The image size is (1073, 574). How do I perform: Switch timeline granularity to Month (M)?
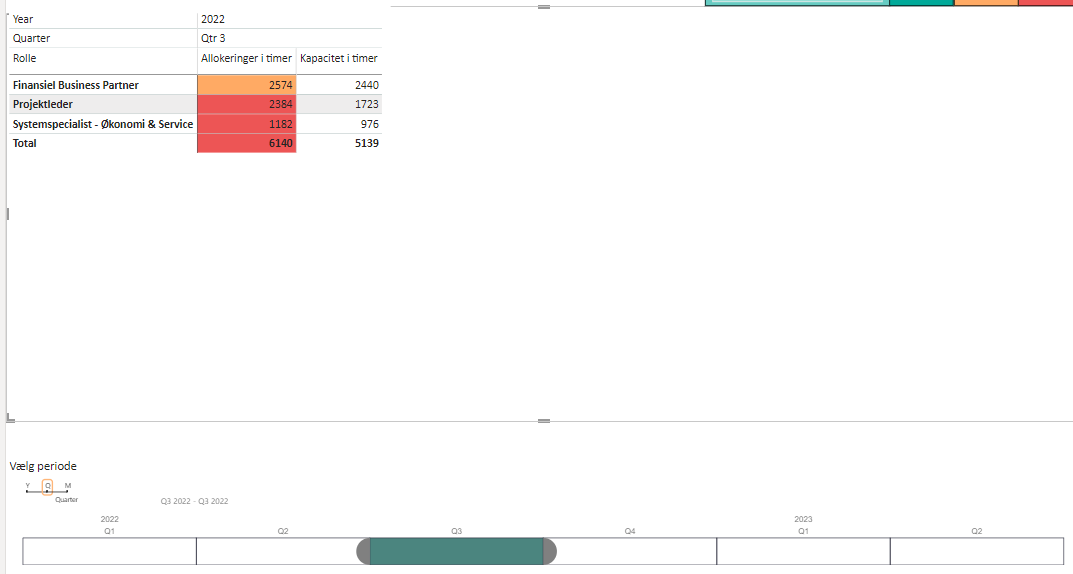67,486
